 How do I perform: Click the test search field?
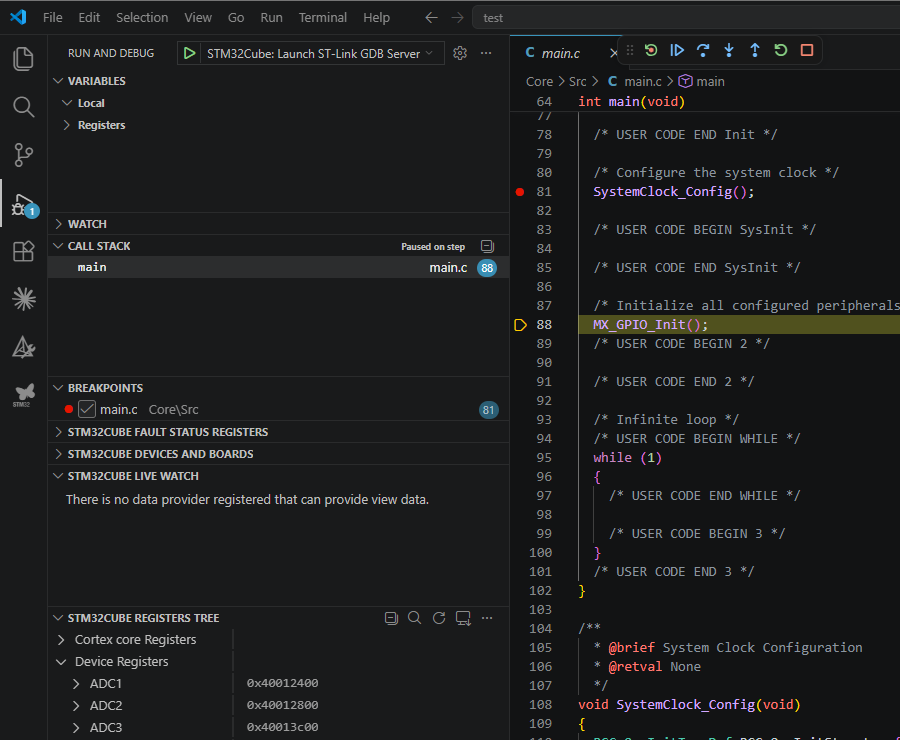pyautogui.click(x=686, y=18)
